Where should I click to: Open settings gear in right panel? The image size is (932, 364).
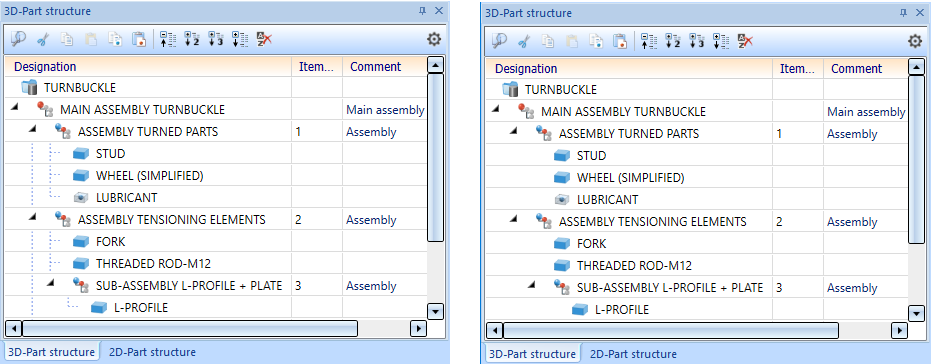tap(915, 41)
